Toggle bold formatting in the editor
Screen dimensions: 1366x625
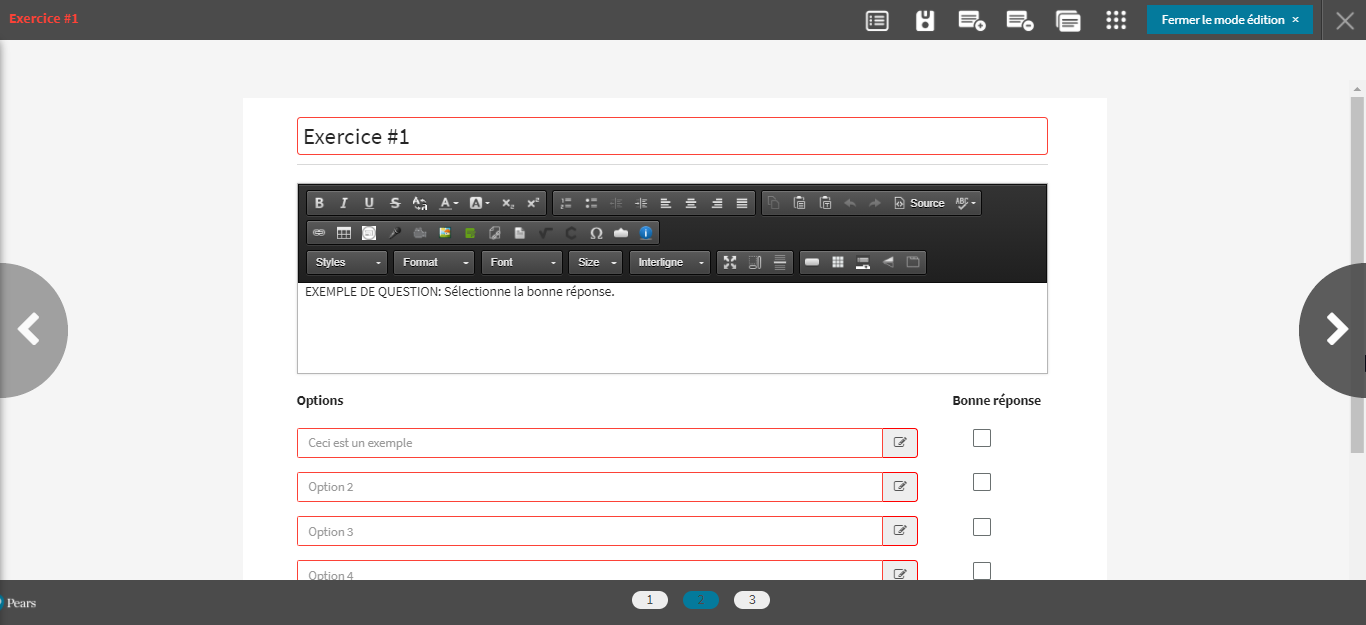(x=319, y=203)
